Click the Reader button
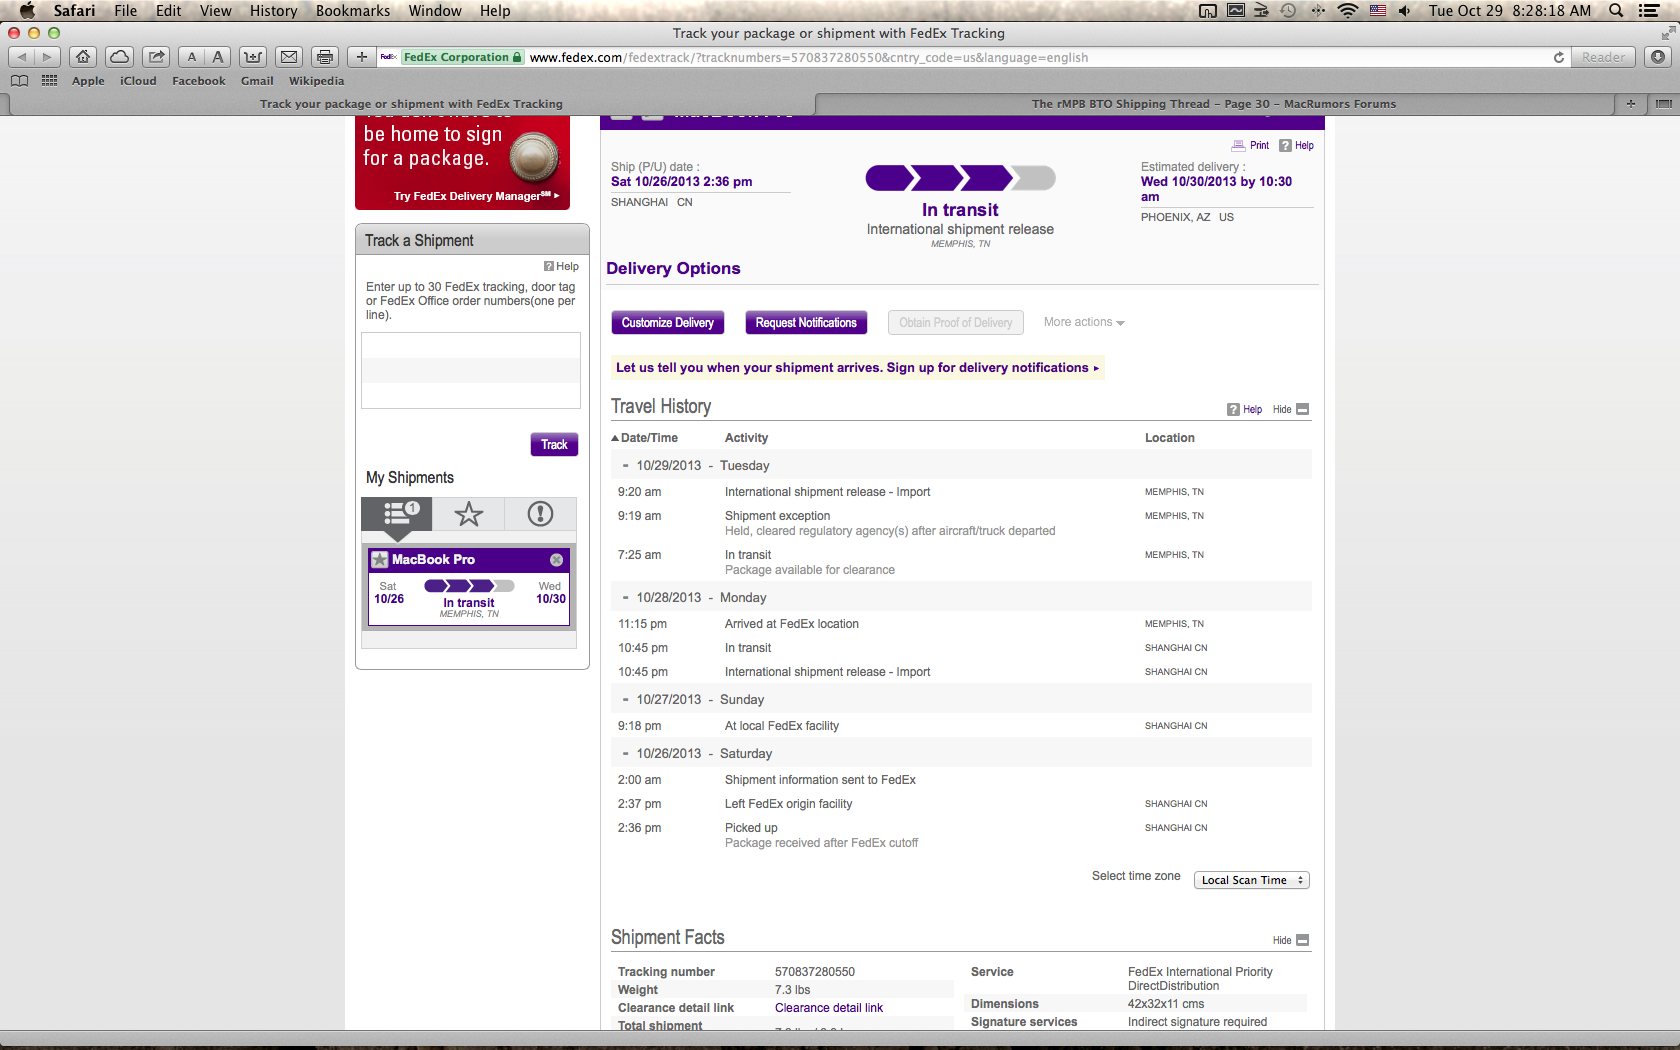Screen dimensions: 1680x1050 tap(1603, 57)
